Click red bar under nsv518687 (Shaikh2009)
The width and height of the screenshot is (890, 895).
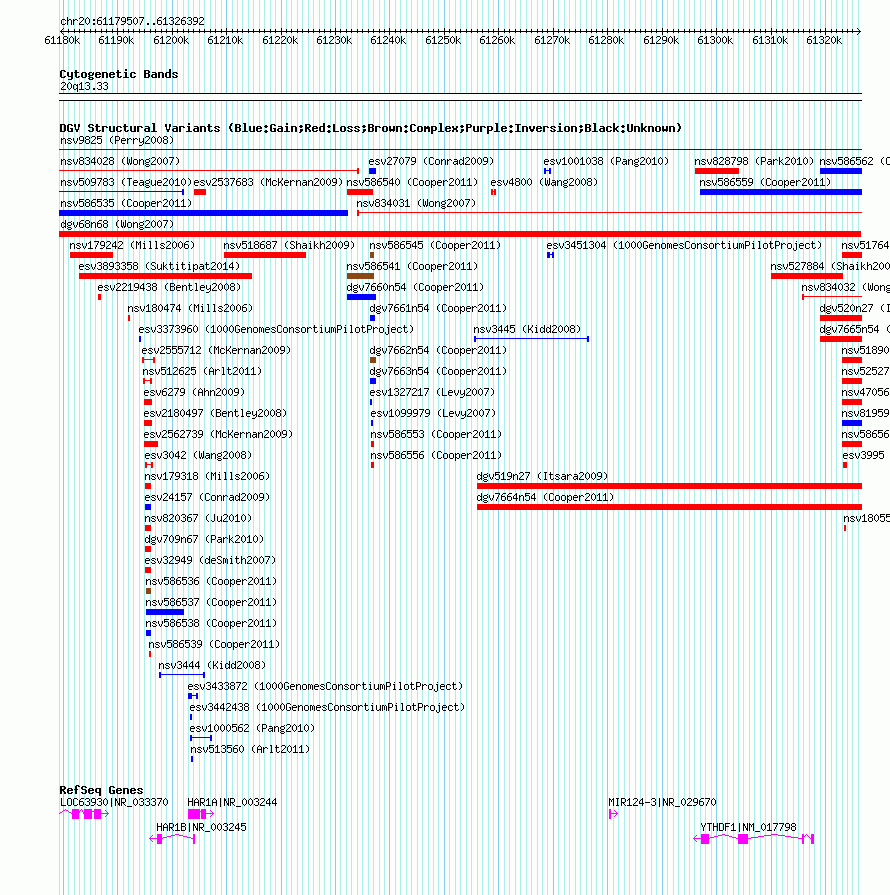pos(265,255)
